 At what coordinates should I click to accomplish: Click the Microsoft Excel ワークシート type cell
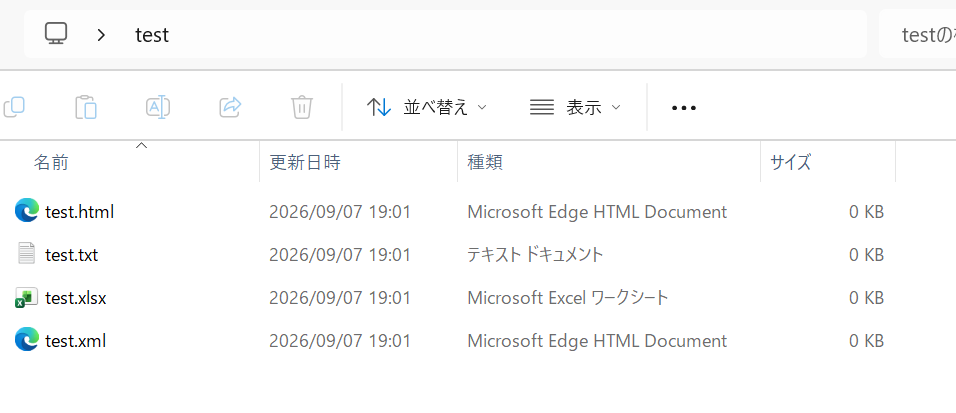568,298
